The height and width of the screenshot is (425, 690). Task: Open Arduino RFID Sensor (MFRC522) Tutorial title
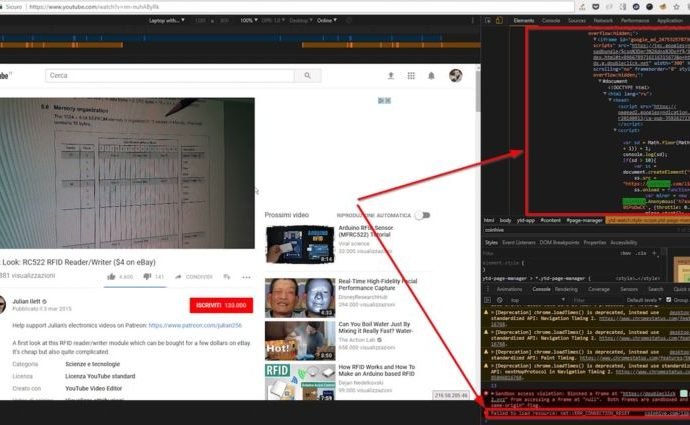tap(365, 231)
